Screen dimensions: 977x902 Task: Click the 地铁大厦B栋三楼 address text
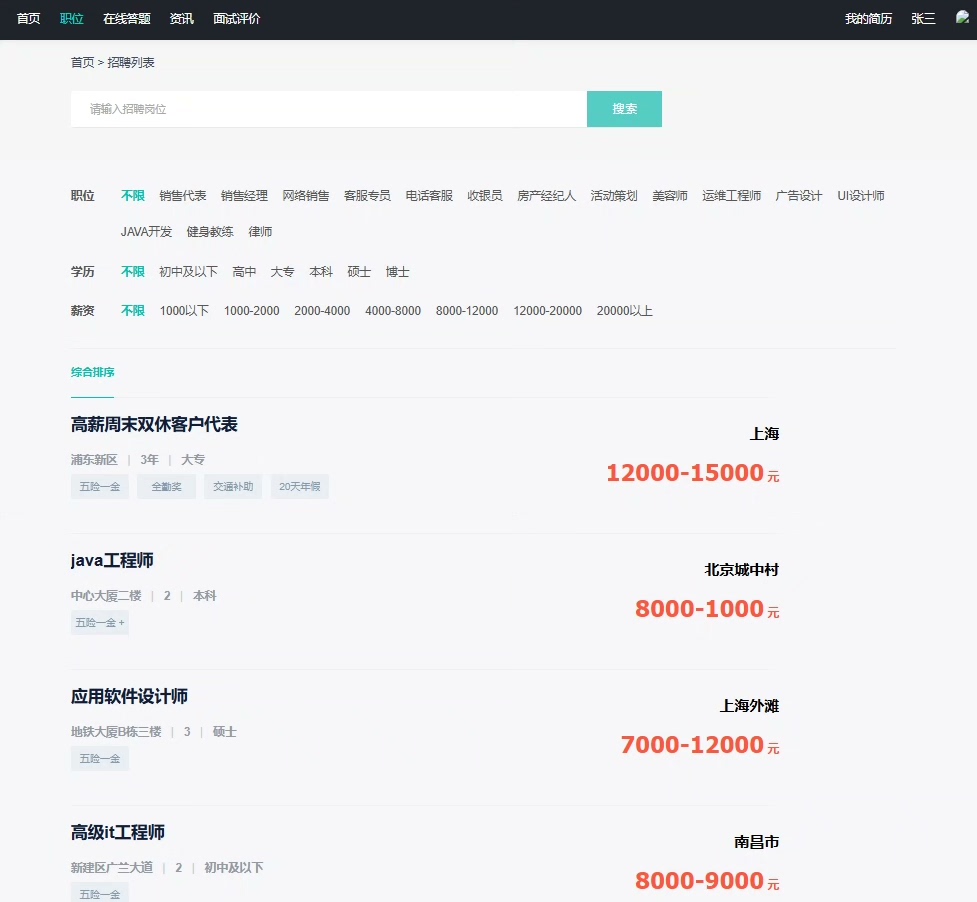pos(116,732)
